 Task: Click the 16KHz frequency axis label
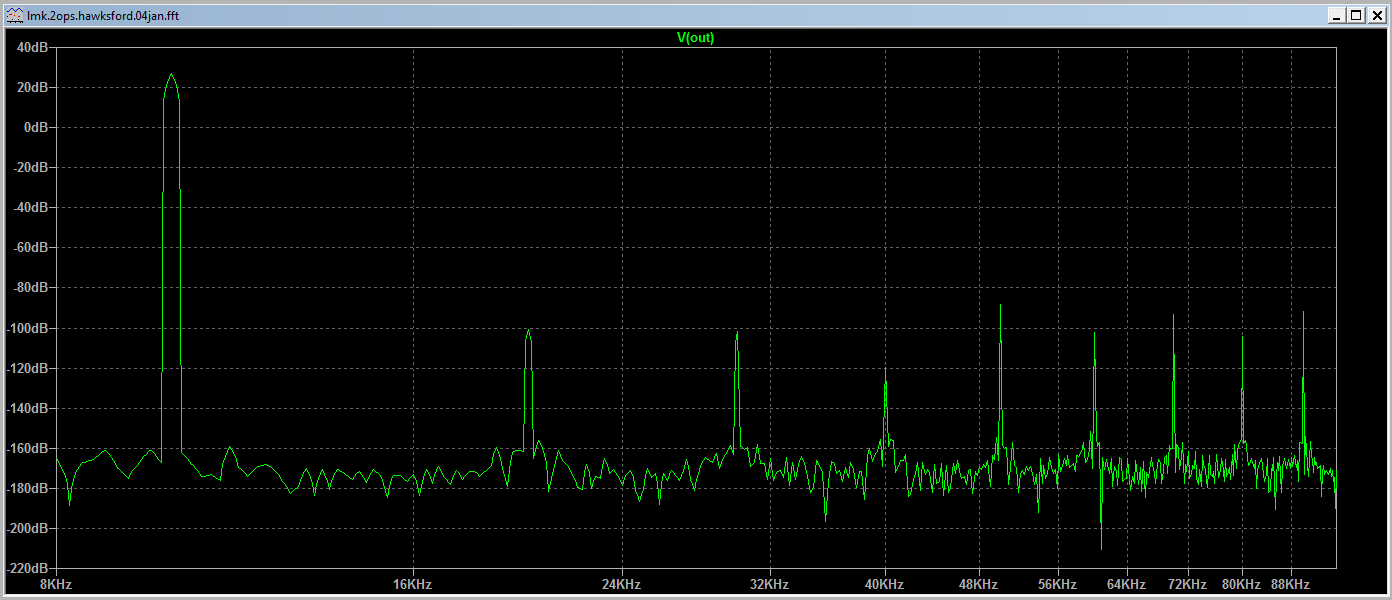point(412,584)
